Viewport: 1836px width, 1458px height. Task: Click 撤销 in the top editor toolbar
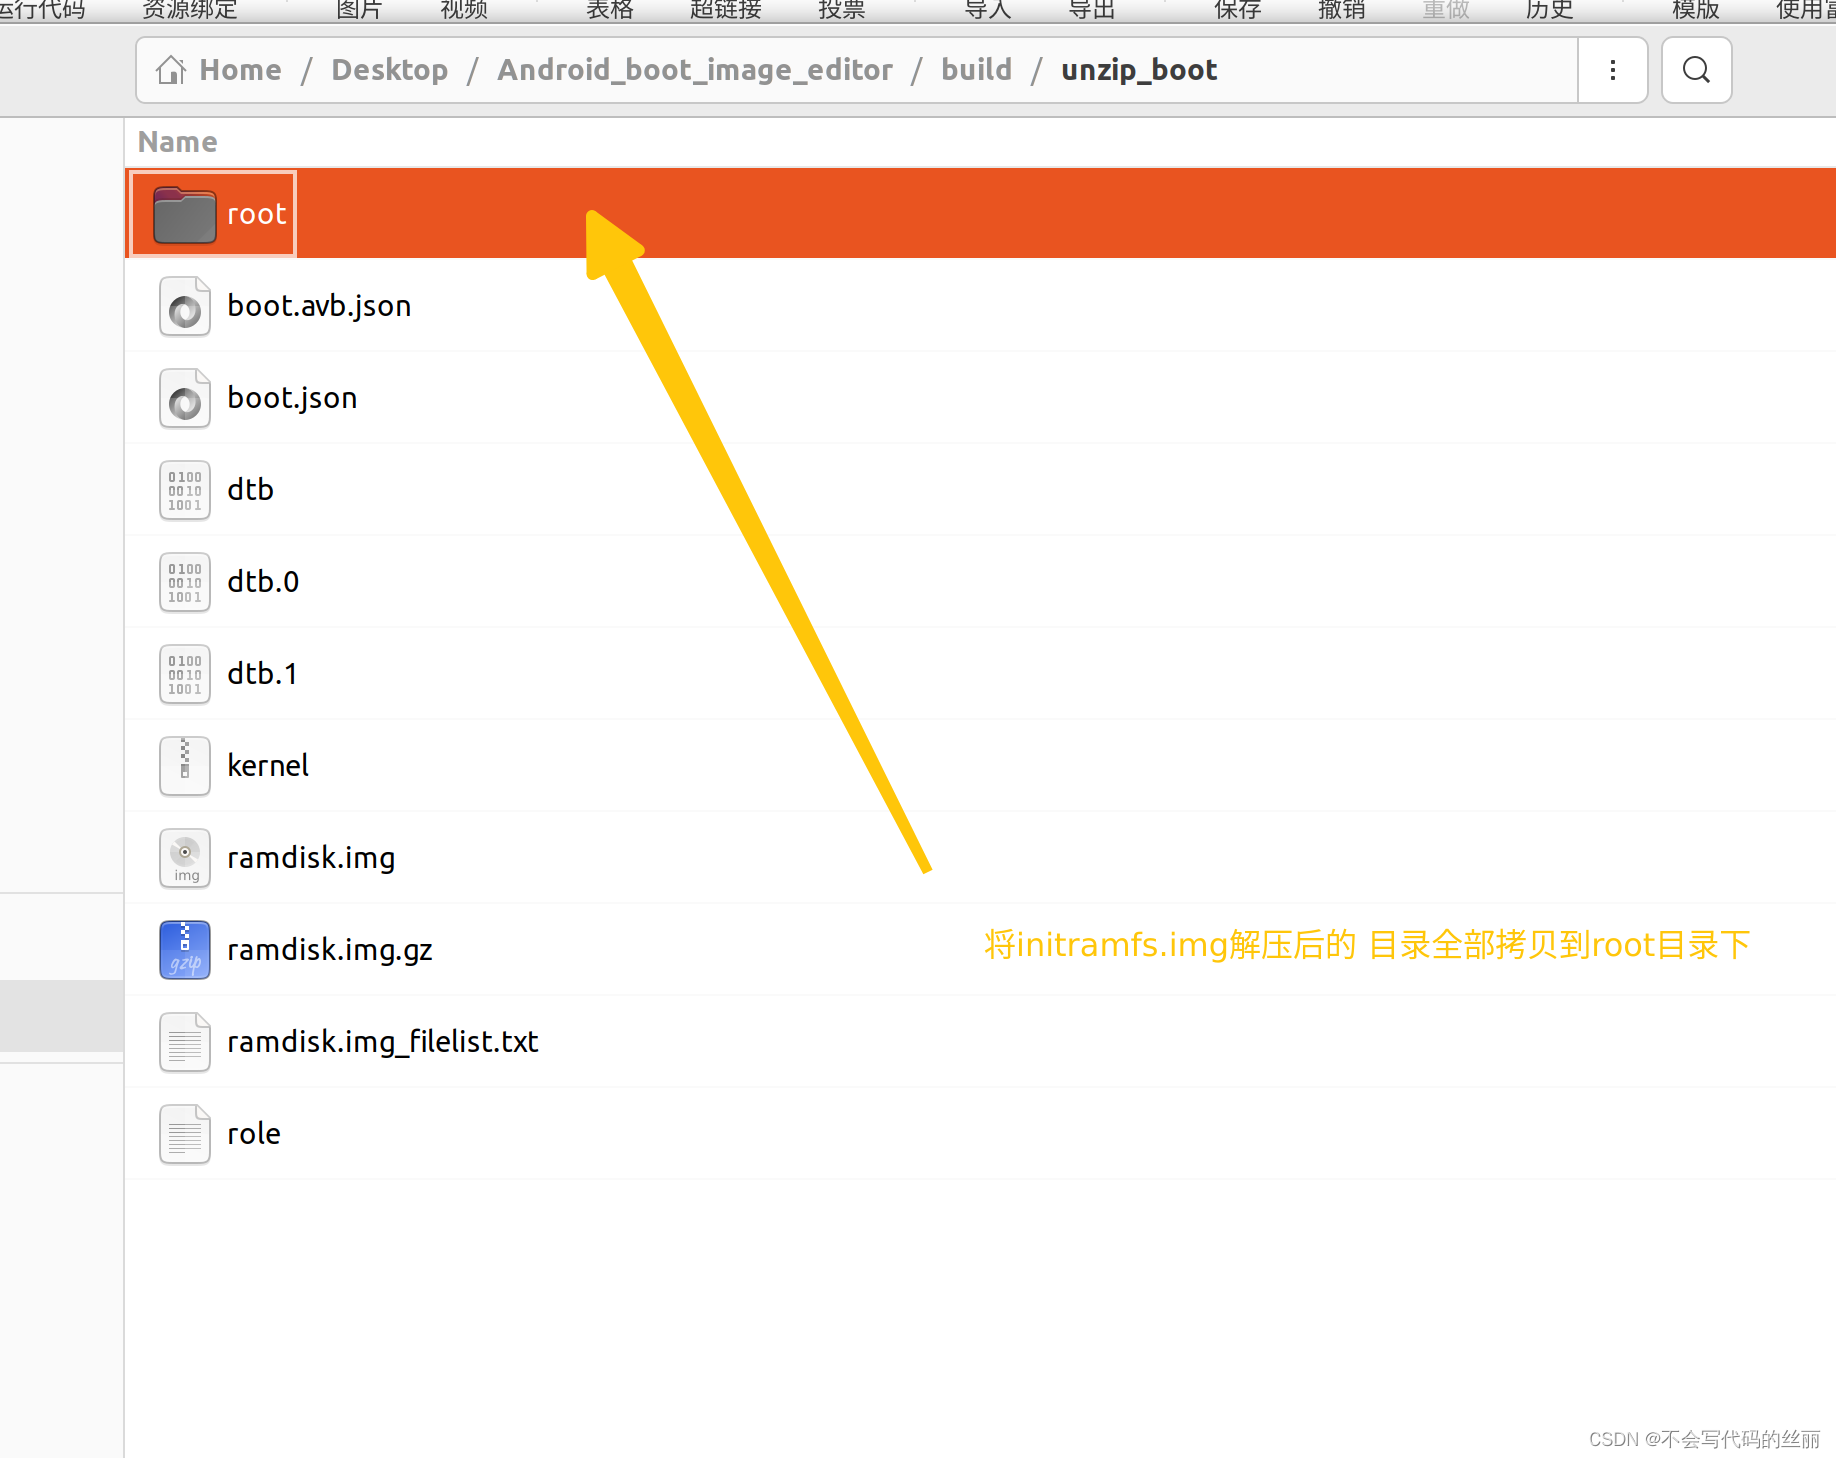point(1342,10)
